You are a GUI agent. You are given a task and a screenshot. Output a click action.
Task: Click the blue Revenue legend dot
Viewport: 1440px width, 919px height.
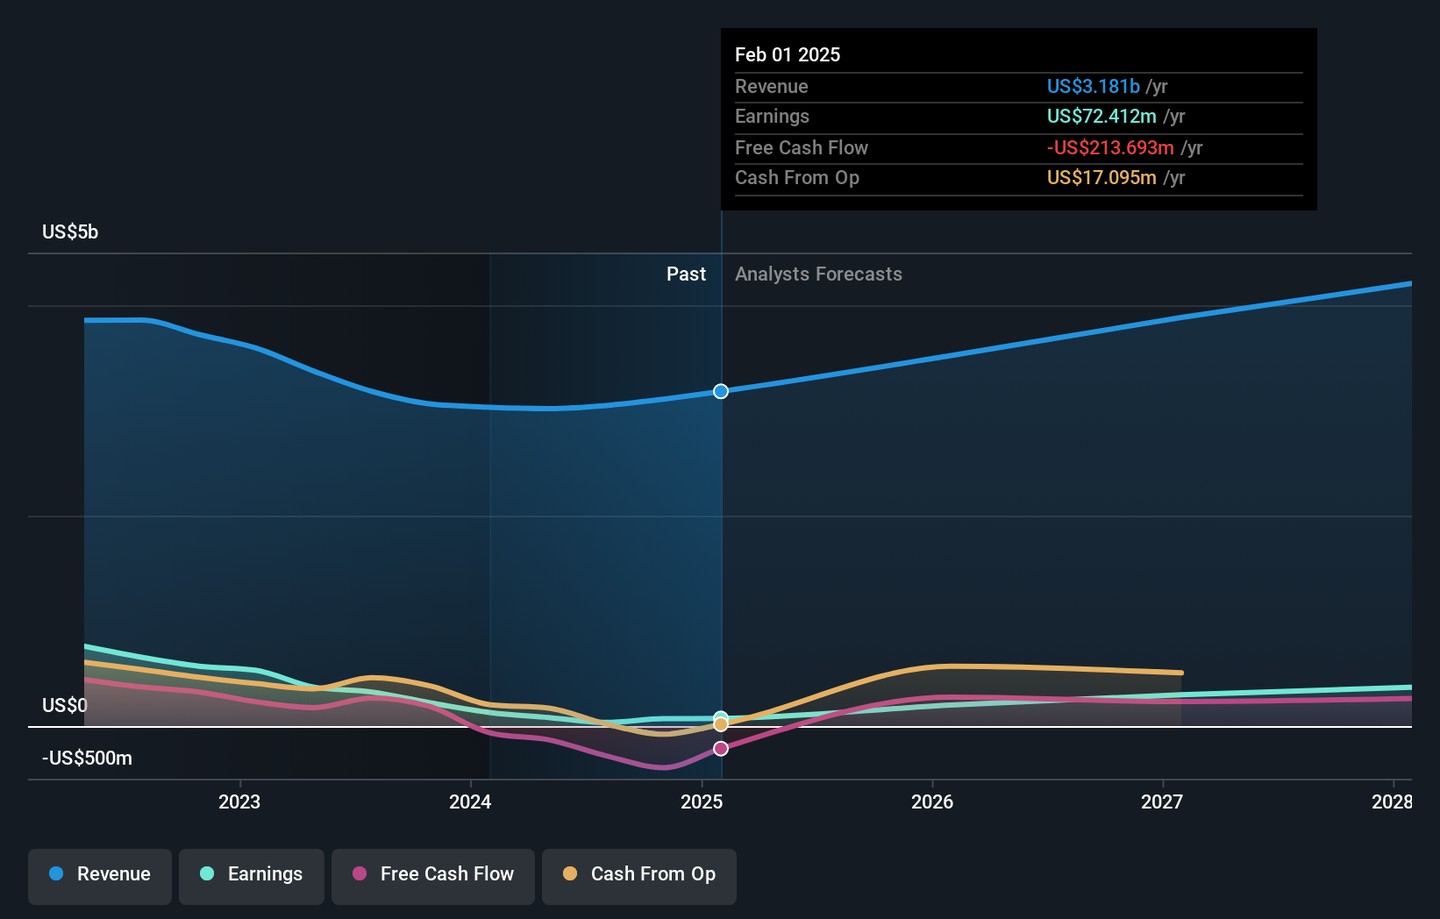coord(57,874)
